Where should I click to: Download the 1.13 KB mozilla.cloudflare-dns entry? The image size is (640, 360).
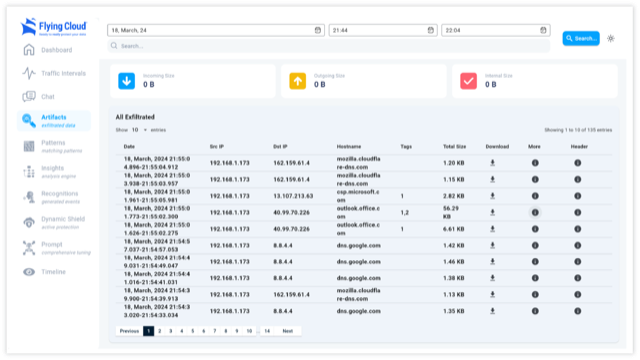tap(493, 294)
